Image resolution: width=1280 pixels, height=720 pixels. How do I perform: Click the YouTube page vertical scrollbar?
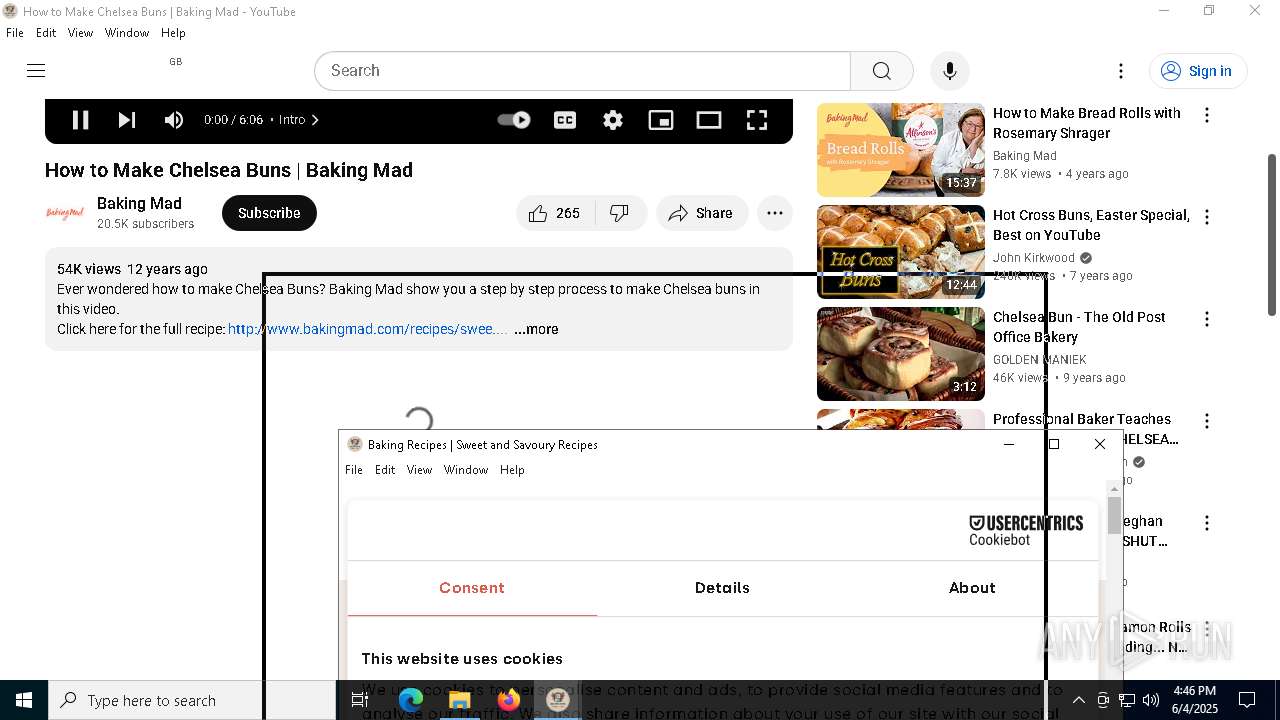point(1272,235)
